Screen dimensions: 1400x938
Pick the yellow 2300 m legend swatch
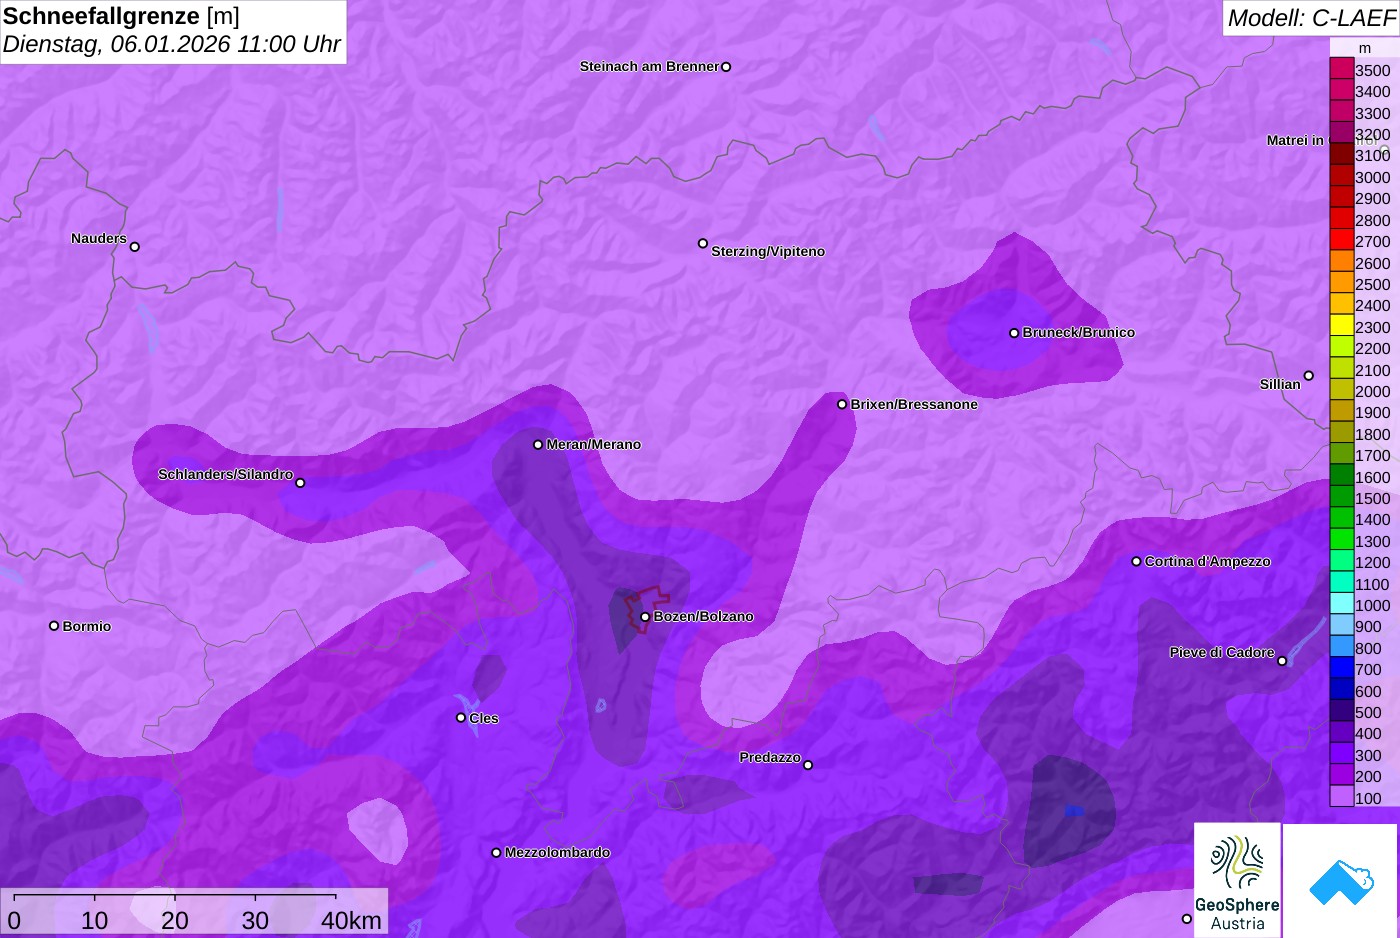tap(1342, 326)
